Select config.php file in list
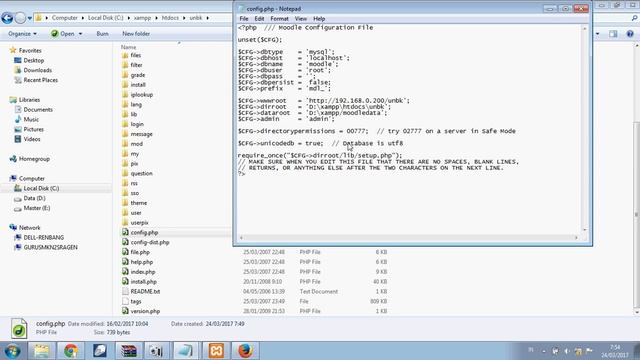 pyautogui.click(x=144, y=232)
